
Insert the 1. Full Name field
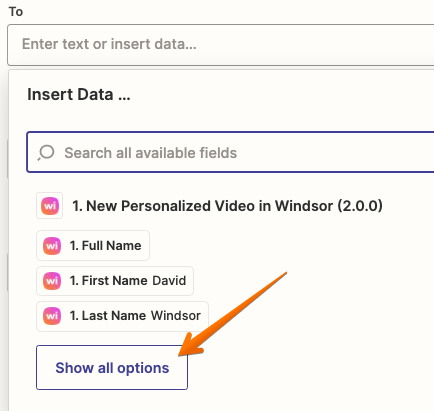click(93, 246)
